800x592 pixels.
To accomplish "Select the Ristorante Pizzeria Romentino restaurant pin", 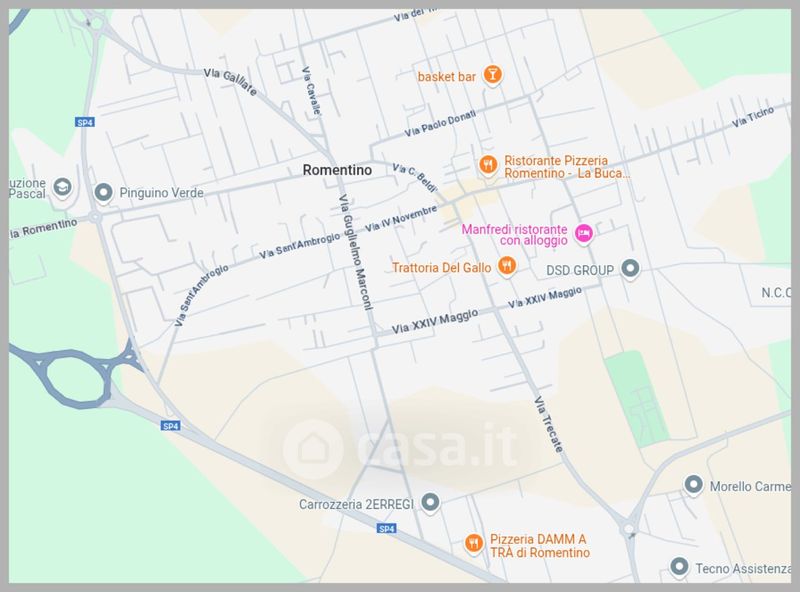I will (x=488, y=165).
